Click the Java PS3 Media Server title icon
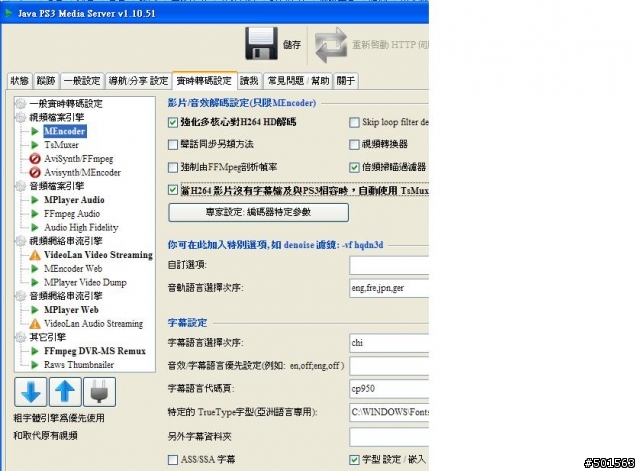640x471 pixels. coord(8,13)
